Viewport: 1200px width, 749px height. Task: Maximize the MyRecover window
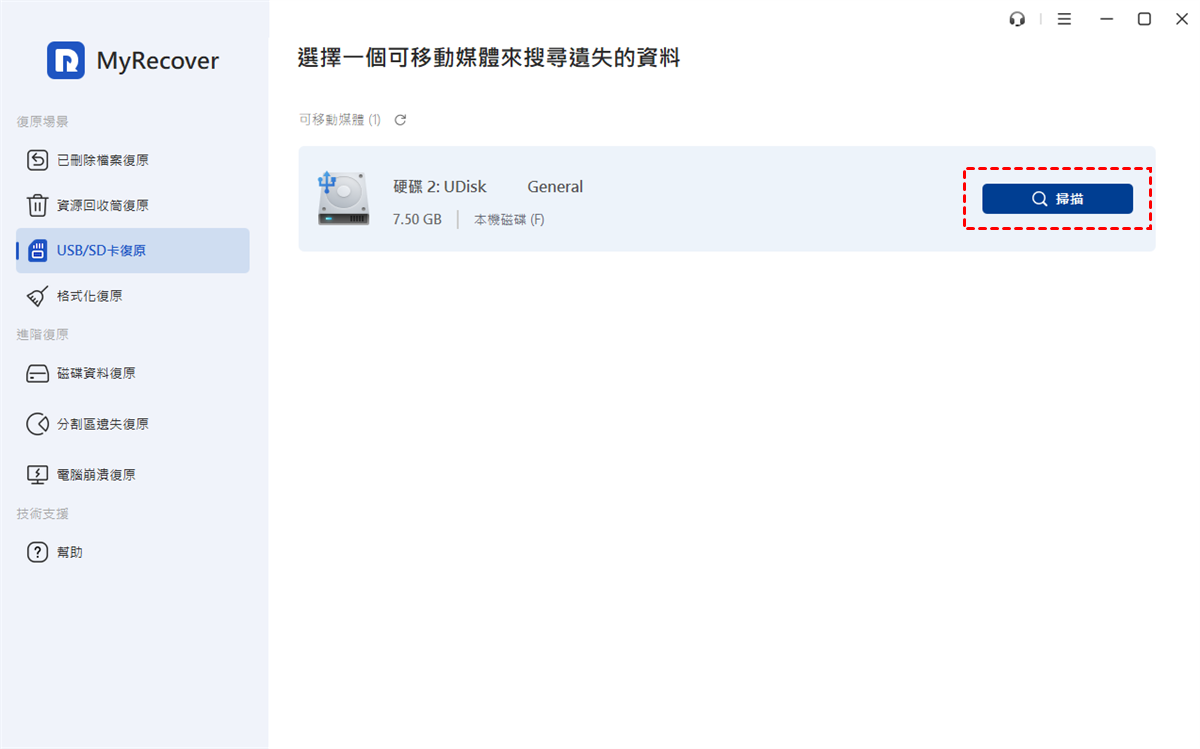coord(1144,19)
